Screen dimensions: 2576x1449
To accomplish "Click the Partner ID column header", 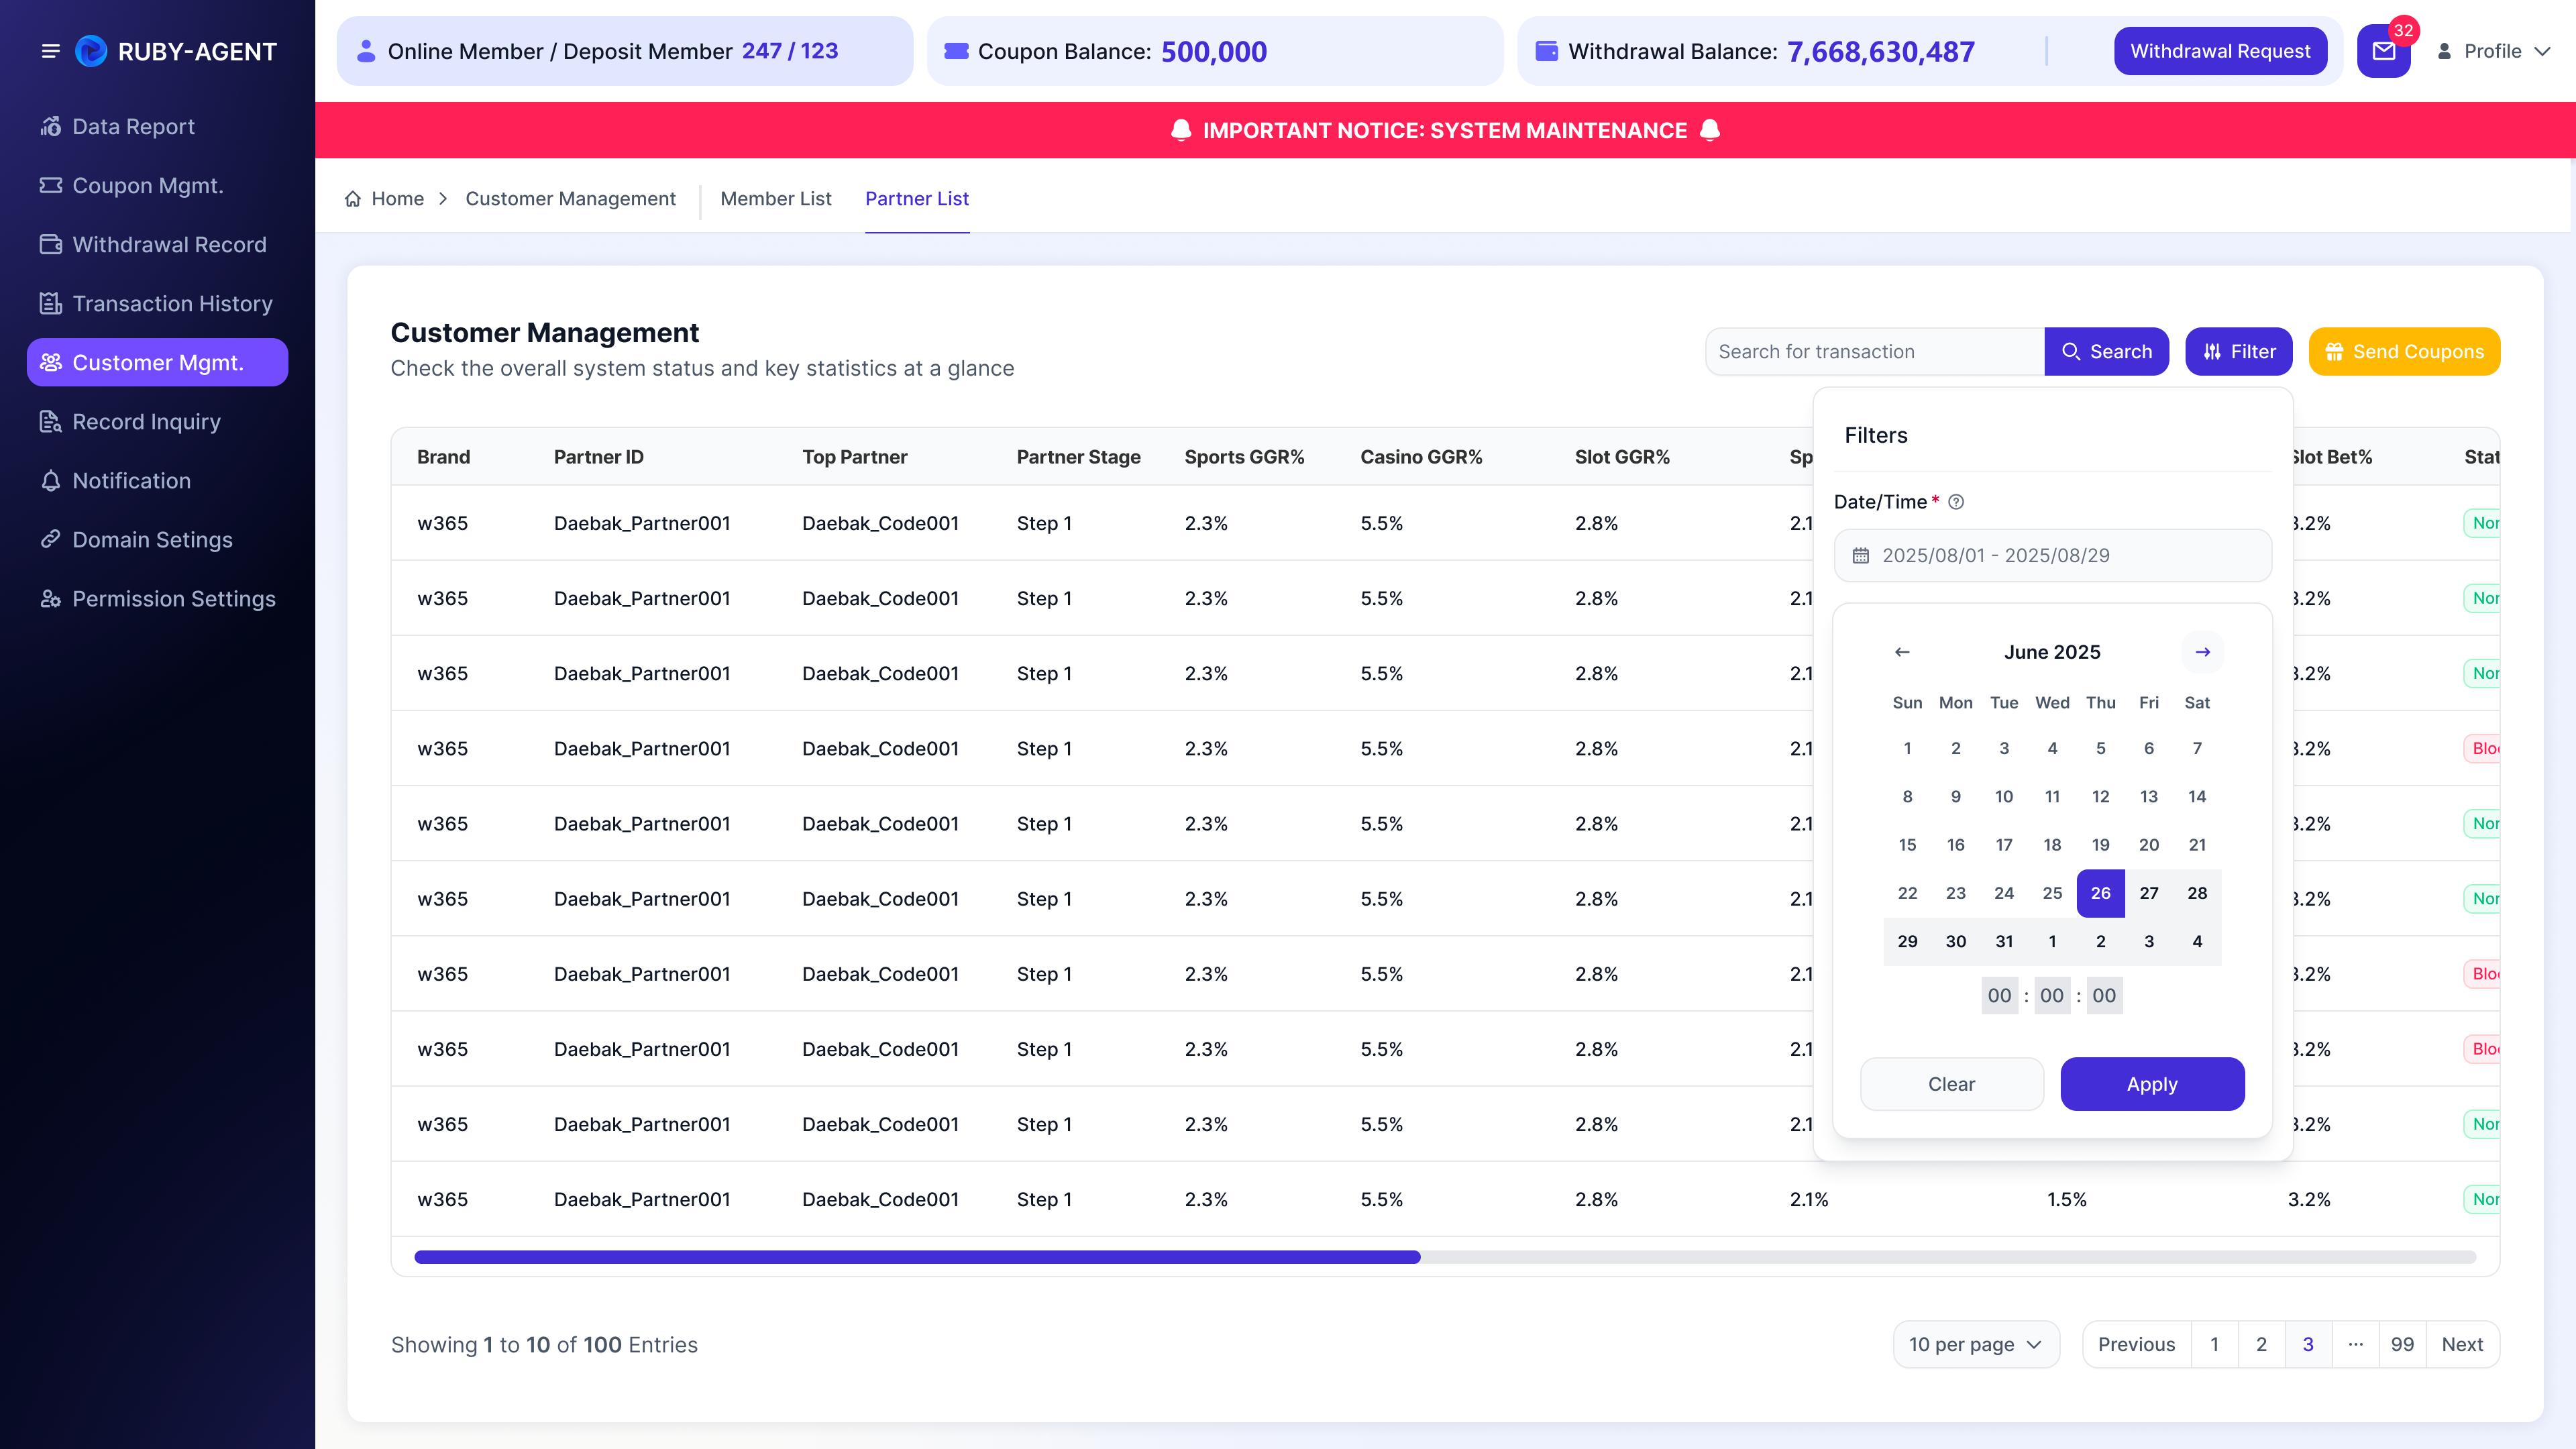I will pos(598,457).
